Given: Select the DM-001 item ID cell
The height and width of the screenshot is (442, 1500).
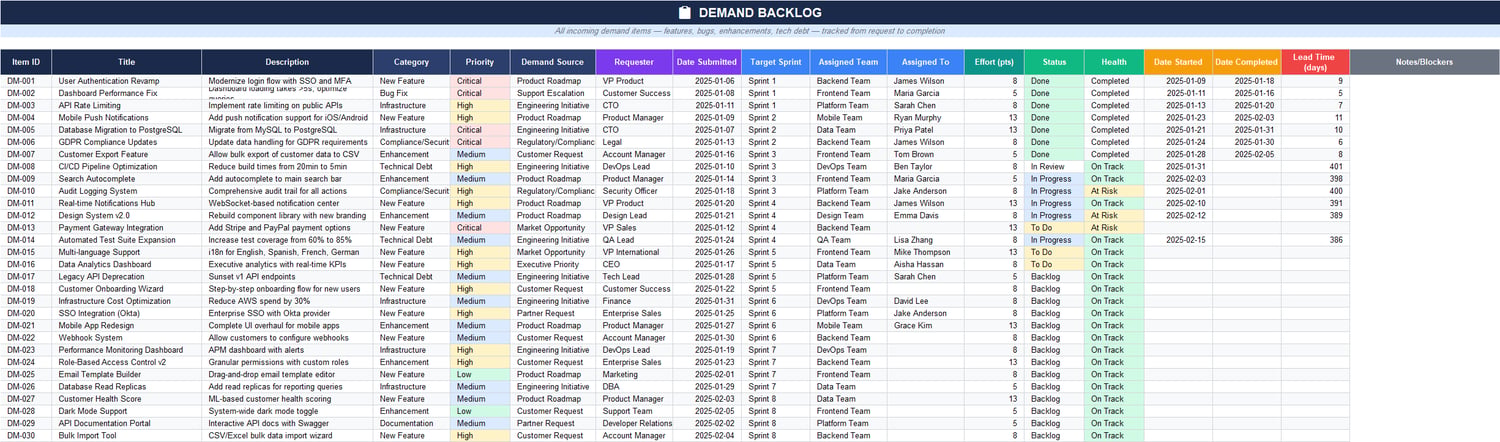Looking at the screenshot, I should coord(26,81).
